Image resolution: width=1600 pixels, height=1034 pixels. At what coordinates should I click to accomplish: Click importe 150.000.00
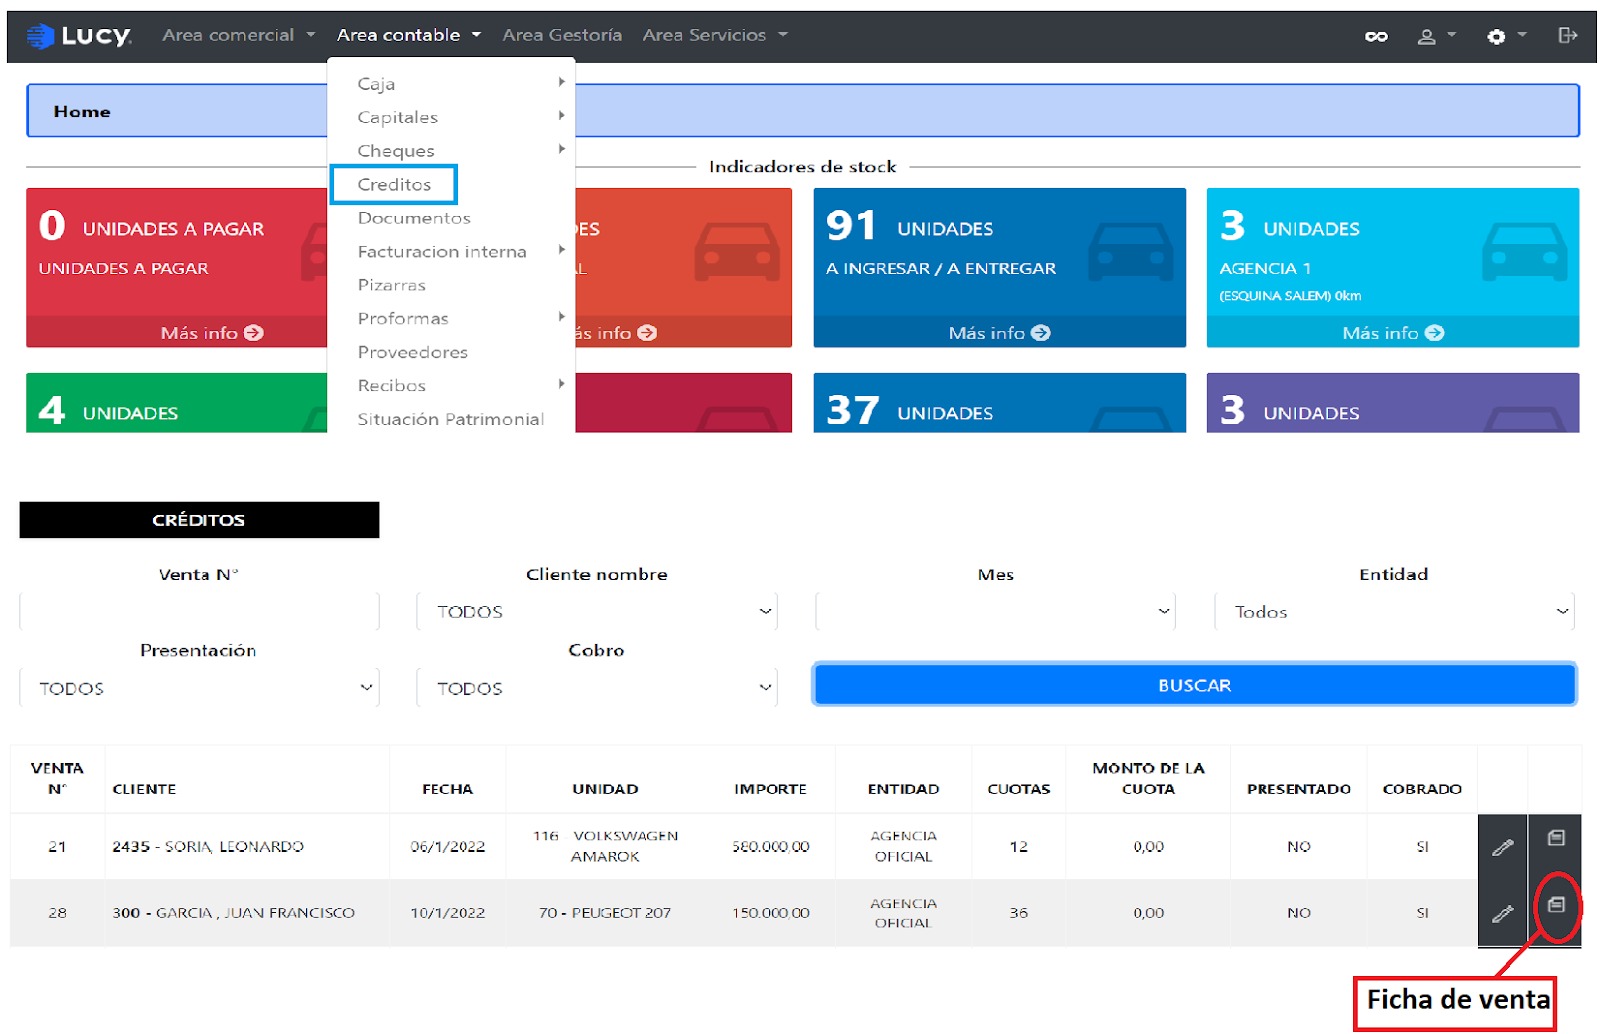[770, 913]
